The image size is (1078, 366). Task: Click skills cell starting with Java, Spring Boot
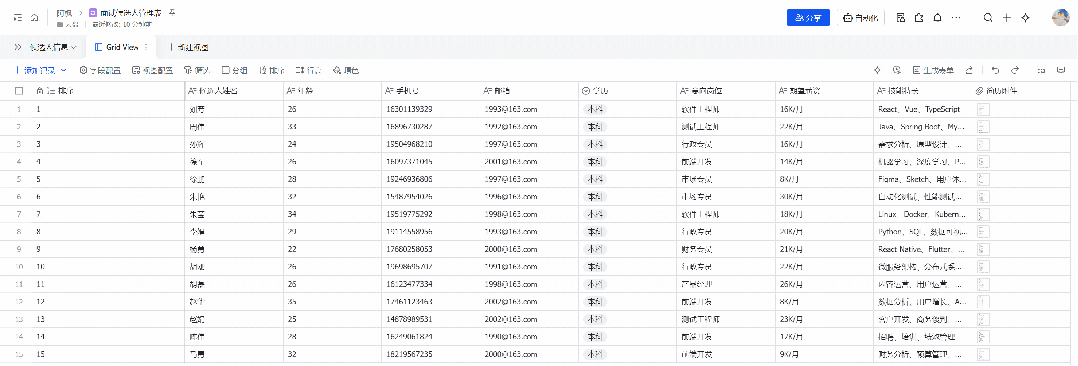click(923, 127)
